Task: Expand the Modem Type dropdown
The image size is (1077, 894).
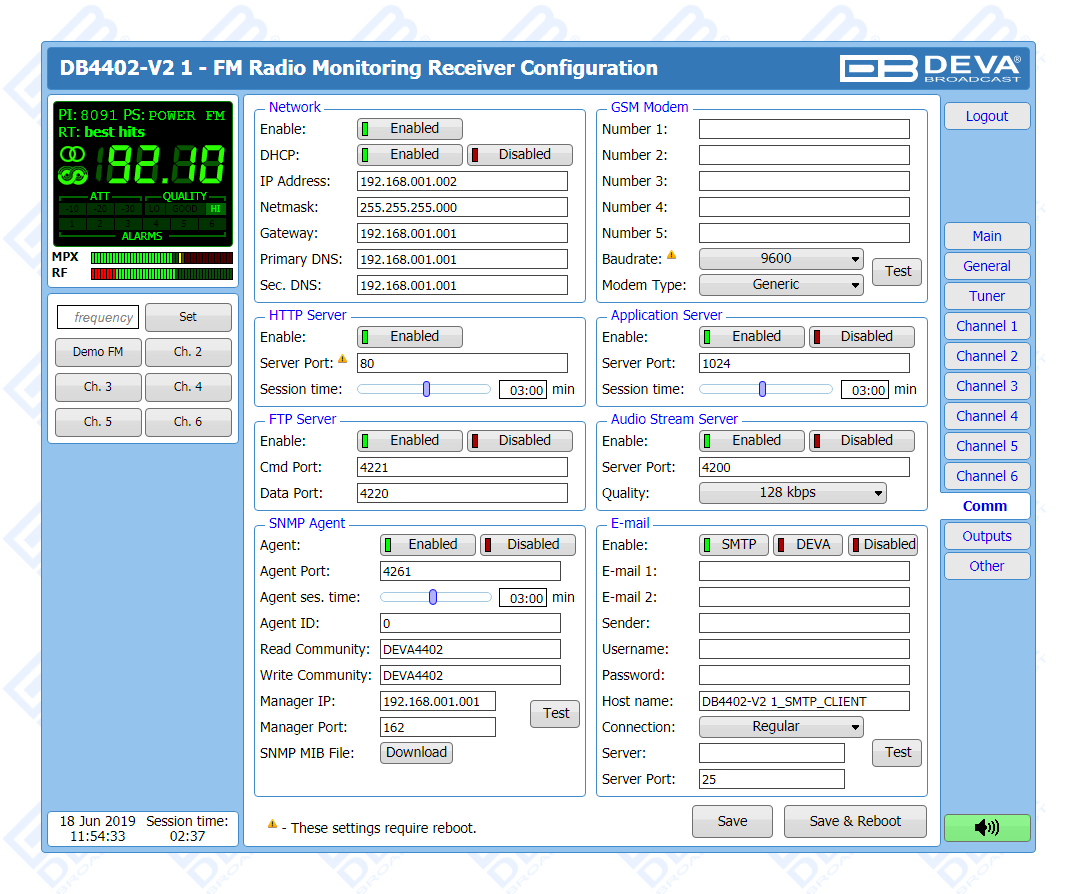Action: coord(780,285)
